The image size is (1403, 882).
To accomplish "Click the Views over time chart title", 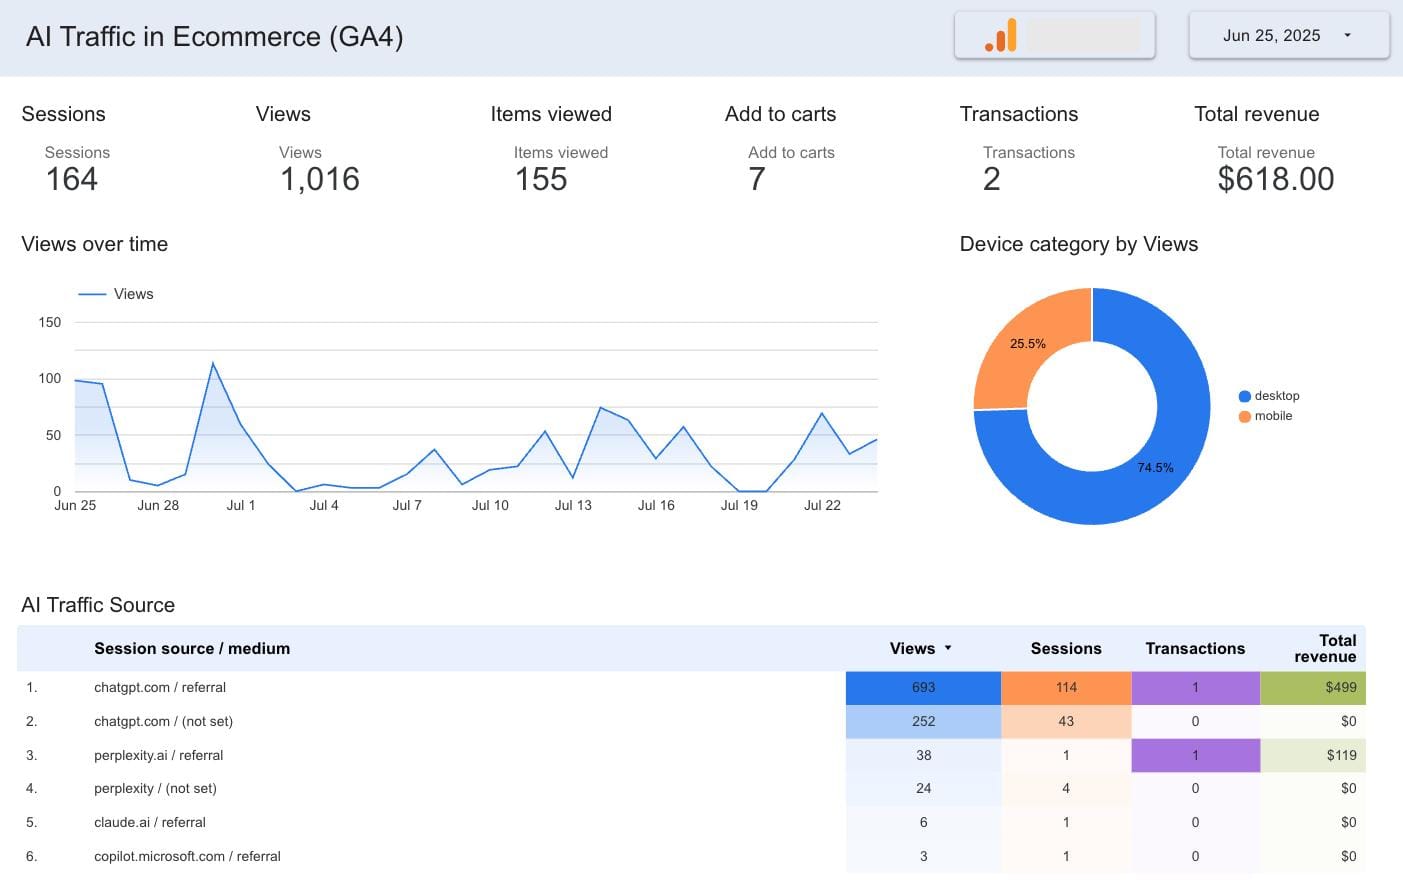I will click(95, 244).
